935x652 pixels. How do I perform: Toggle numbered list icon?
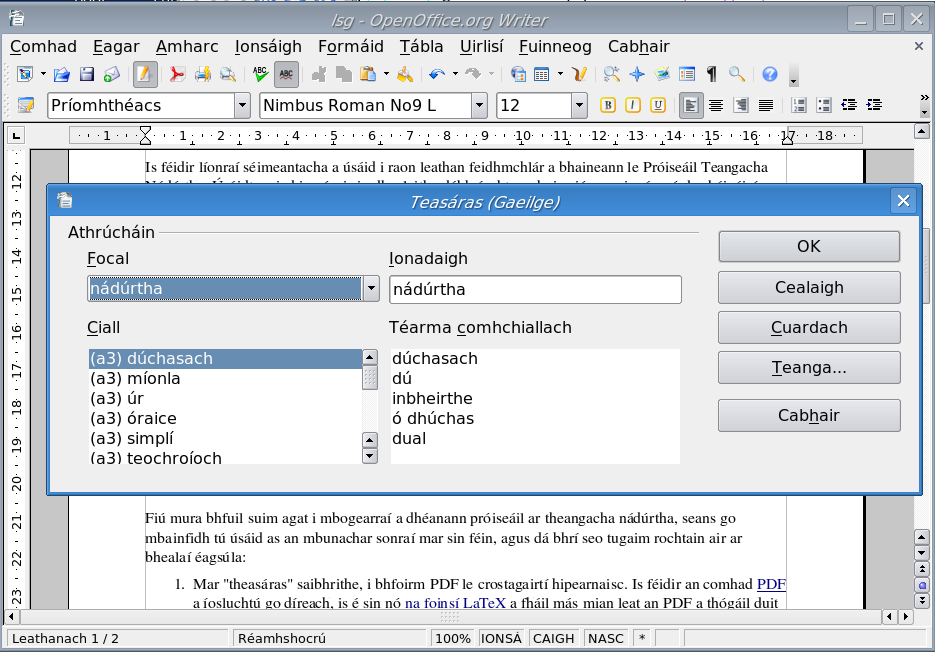(x=798, y=106)
